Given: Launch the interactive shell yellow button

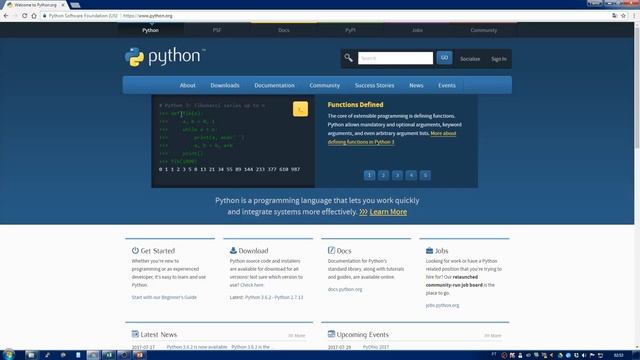Looking at the screenshot, I should [300, 109].
